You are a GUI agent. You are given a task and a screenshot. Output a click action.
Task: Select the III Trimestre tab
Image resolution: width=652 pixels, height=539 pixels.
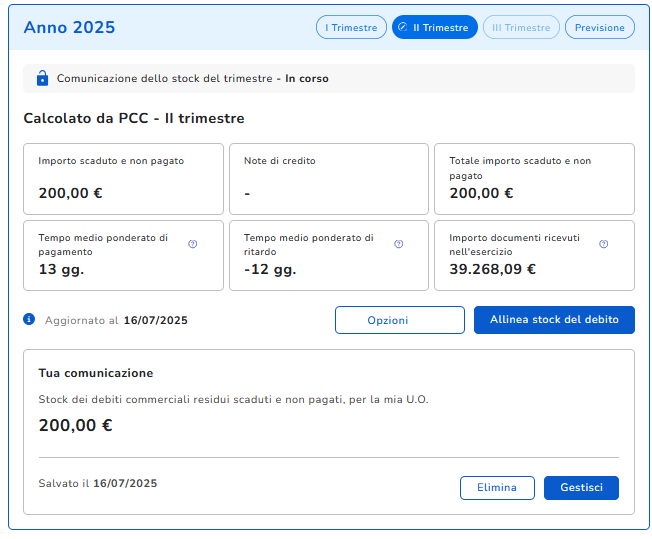[521, 27]
